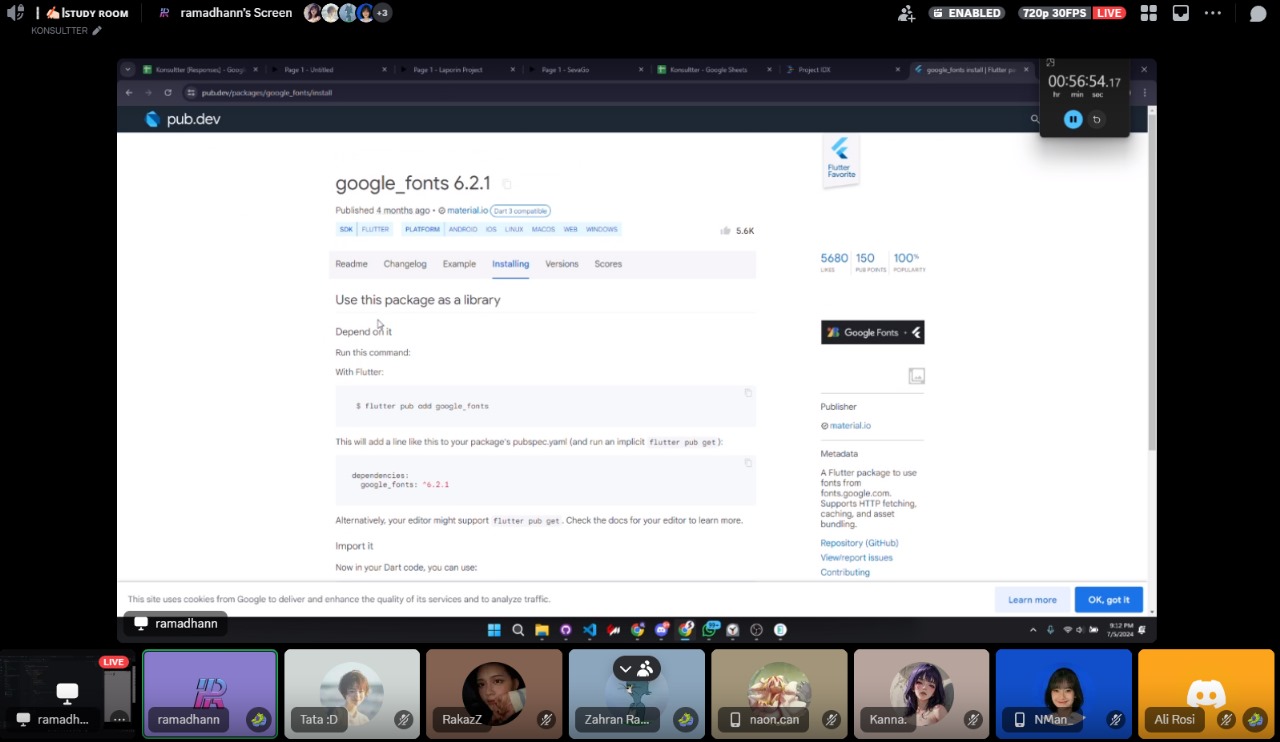Open View/report issues link
The height and width of the screenshot is (742, 1280).
pos(857,558)
